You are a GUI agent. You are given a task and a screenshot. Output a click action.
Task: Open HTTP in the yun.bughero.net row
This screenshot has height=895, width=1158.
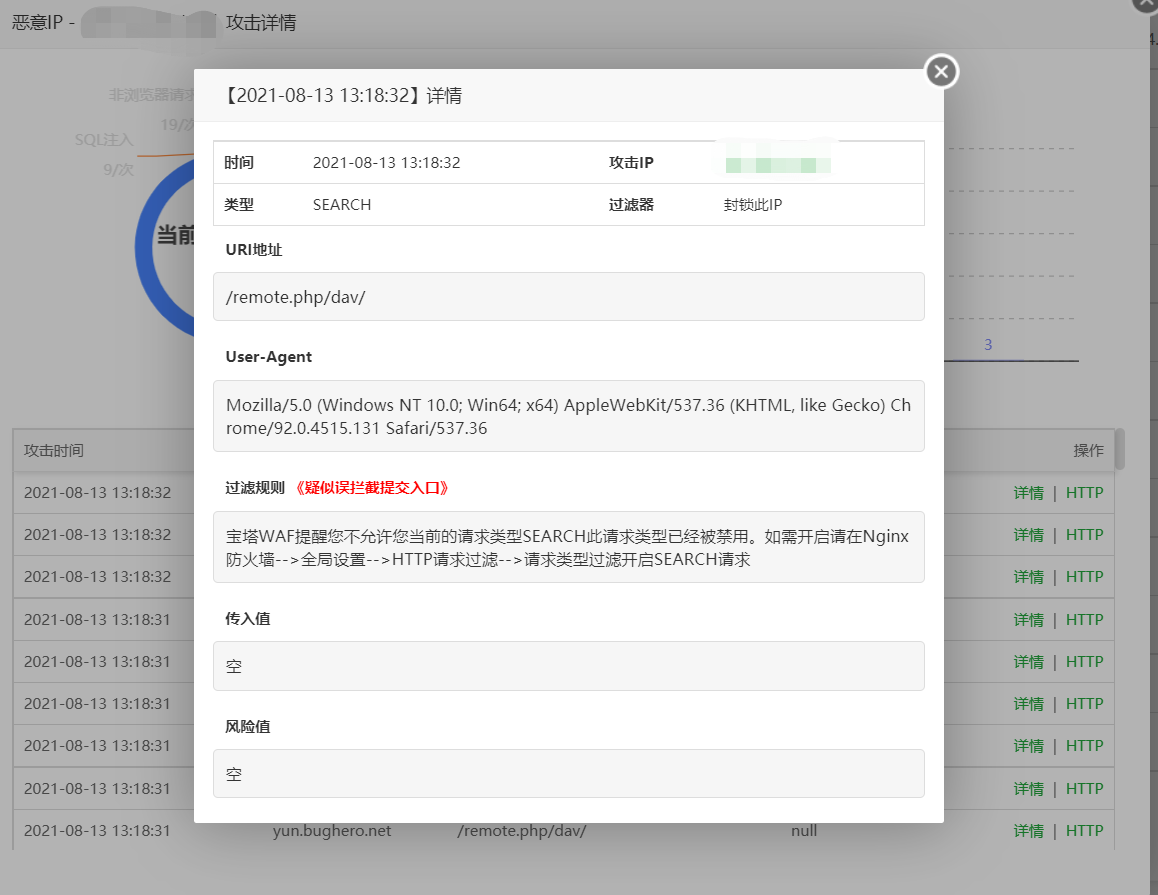(1084, 831)
